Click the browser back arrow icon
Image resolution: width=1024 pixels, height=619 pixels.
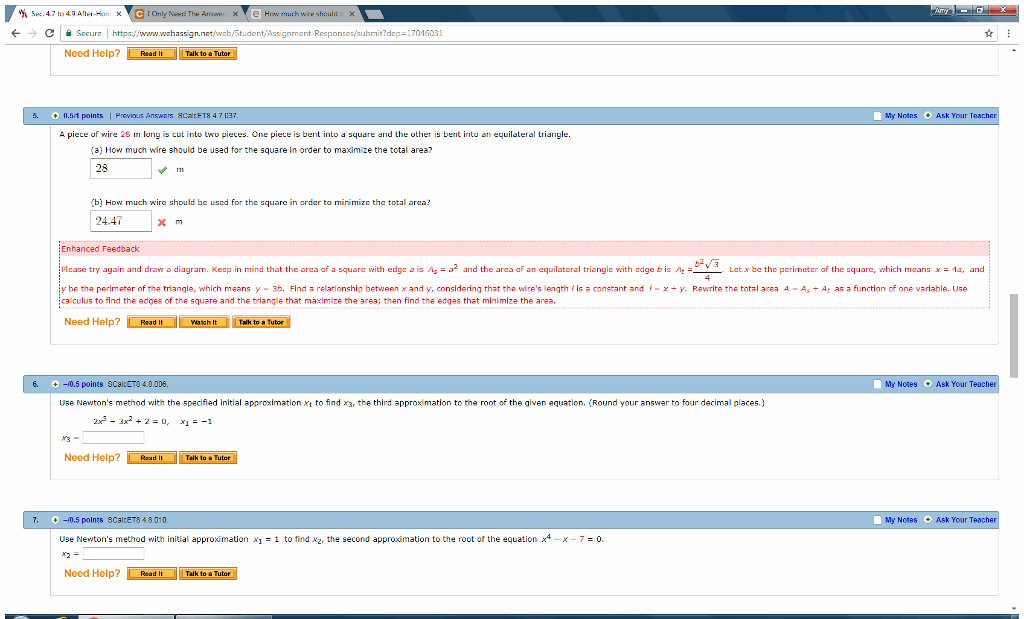pos(14,31)
